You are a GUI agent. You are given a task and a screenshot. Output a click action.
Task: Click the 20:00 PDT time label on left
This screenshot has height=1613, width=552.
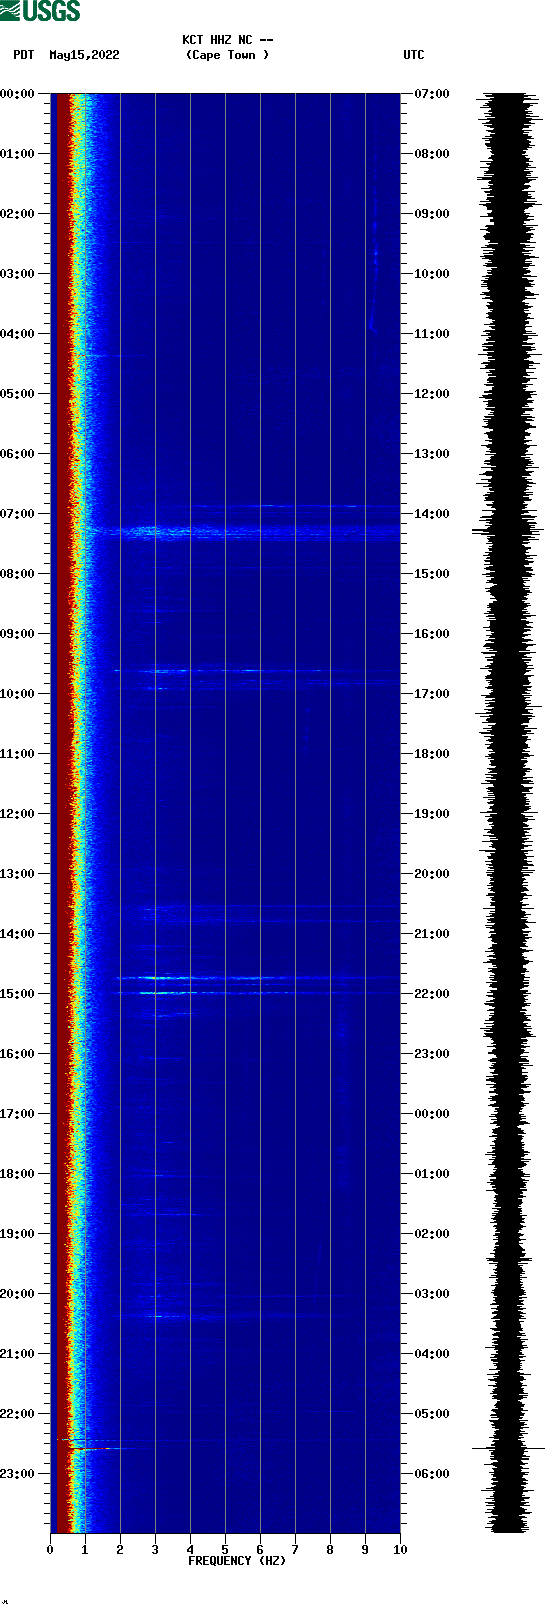[x=18, y=1294]
